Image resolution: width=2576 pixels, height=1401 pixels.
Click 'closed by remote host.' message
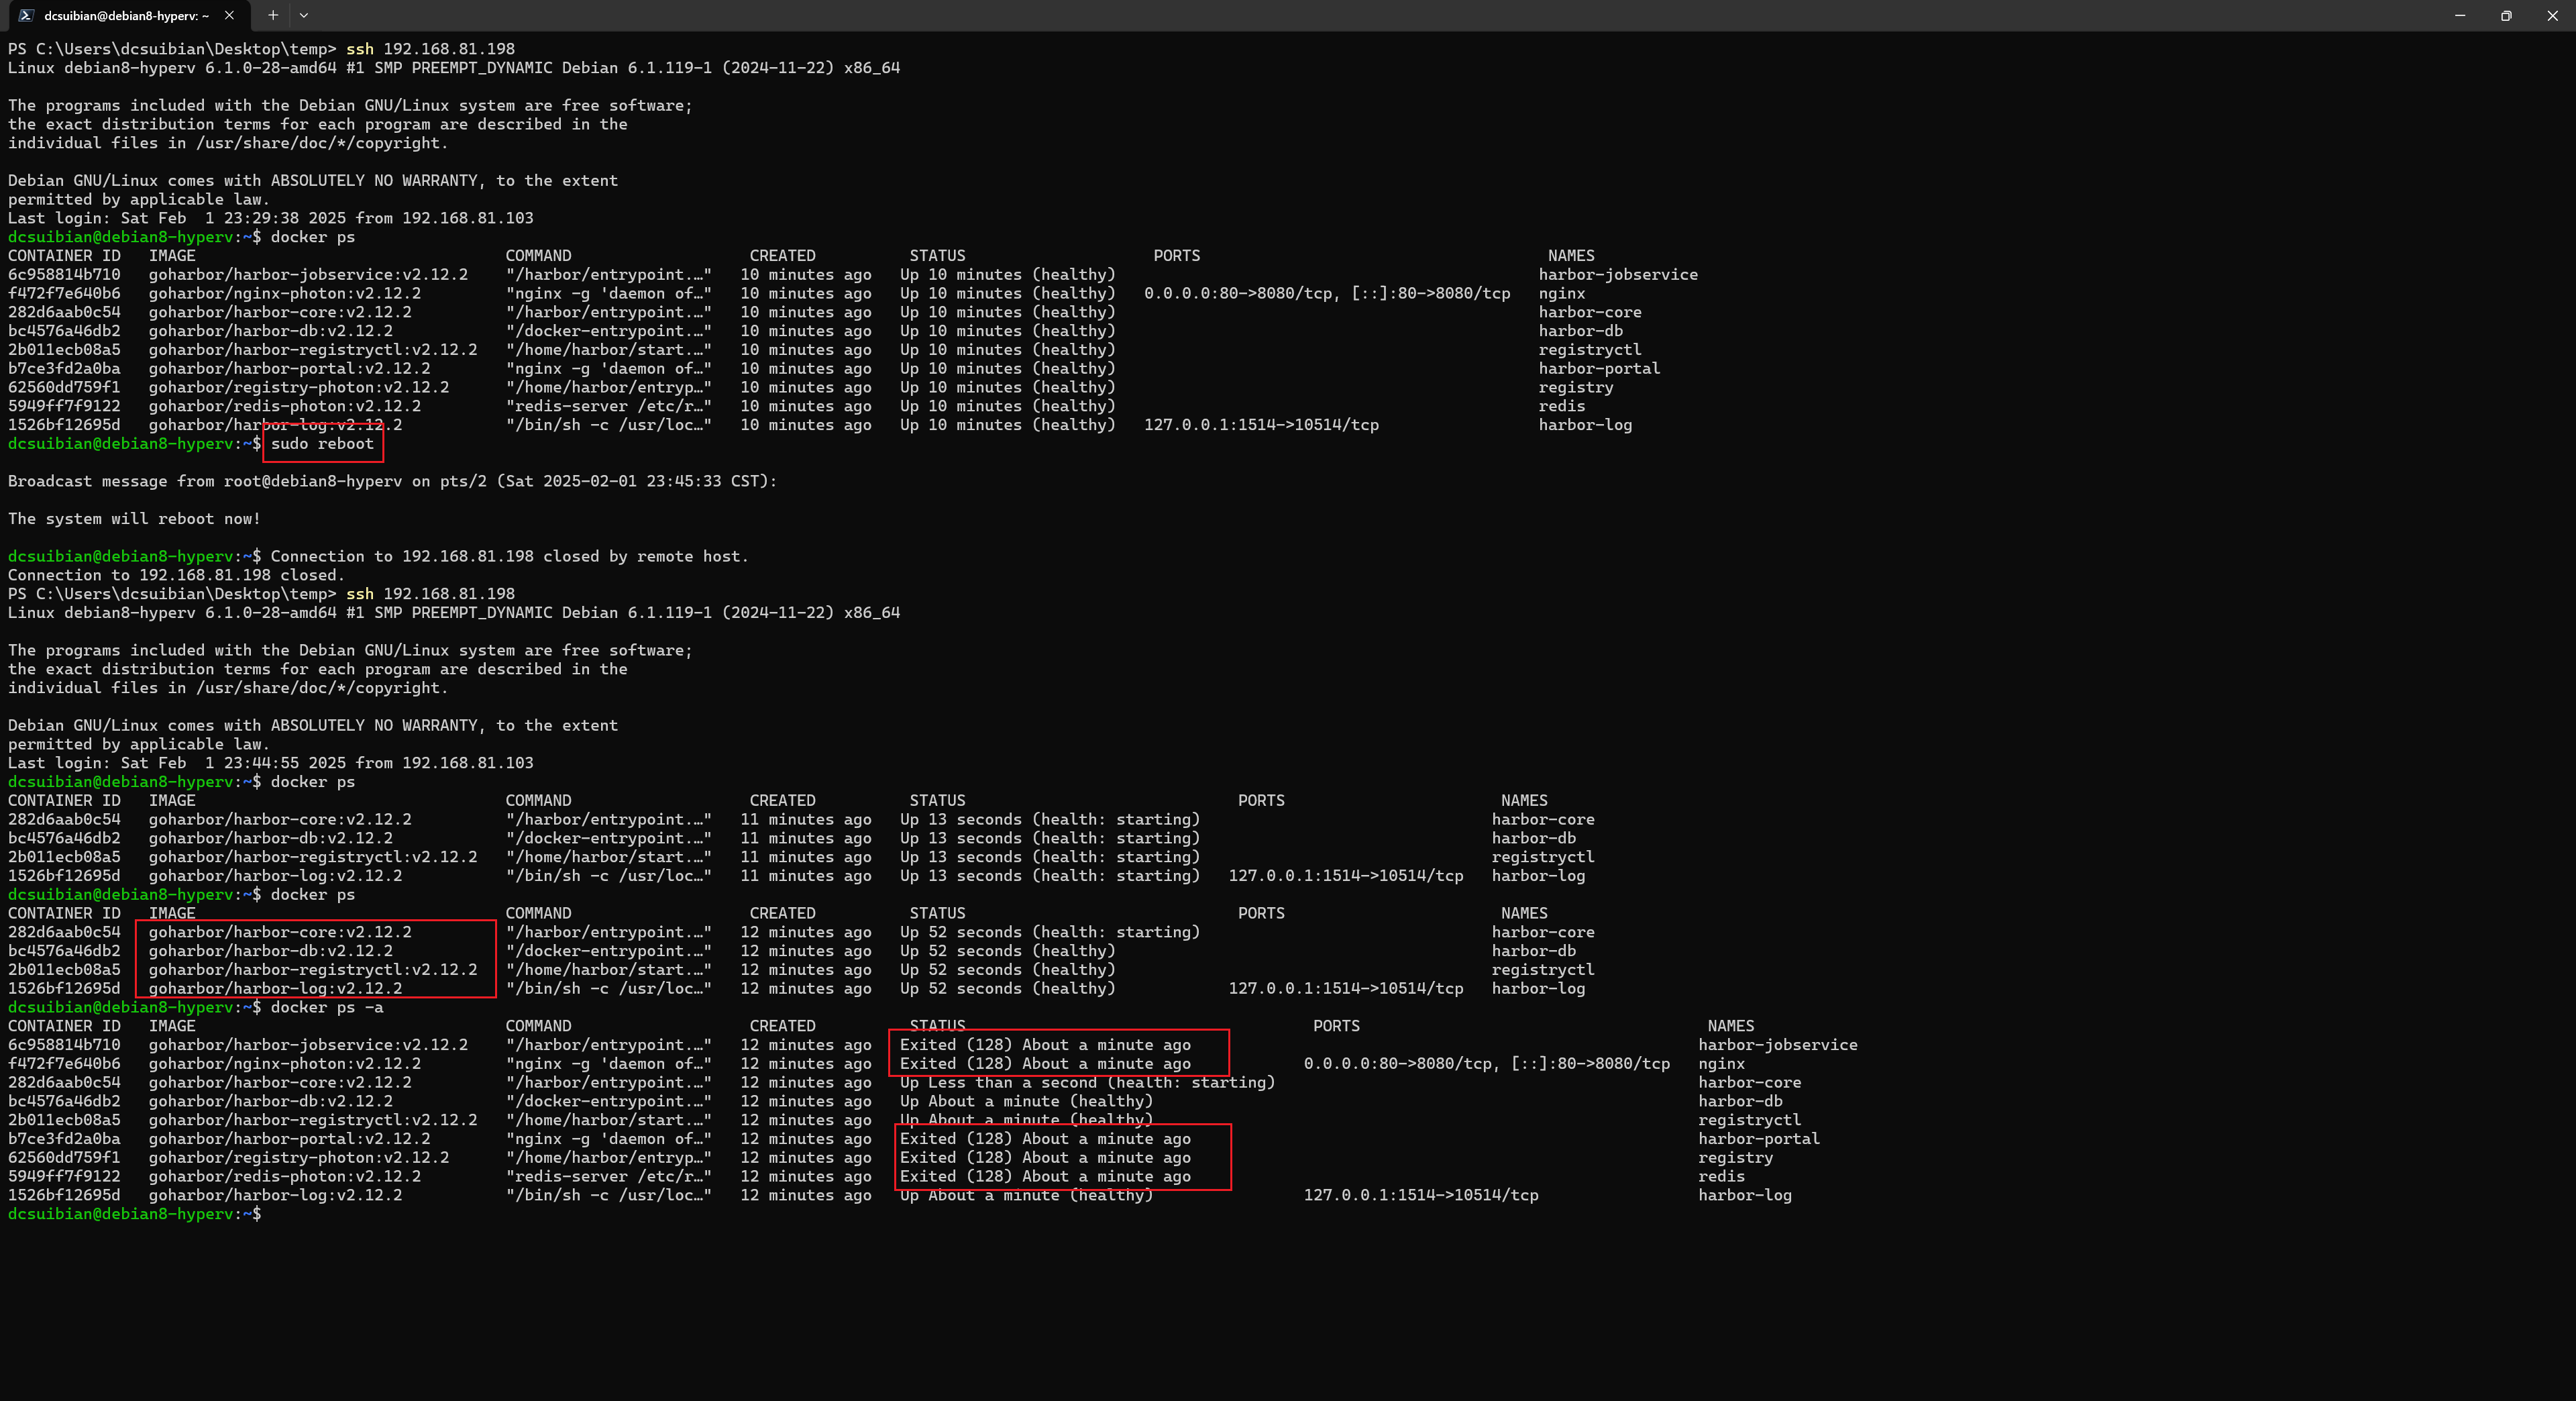pos(645,556)
